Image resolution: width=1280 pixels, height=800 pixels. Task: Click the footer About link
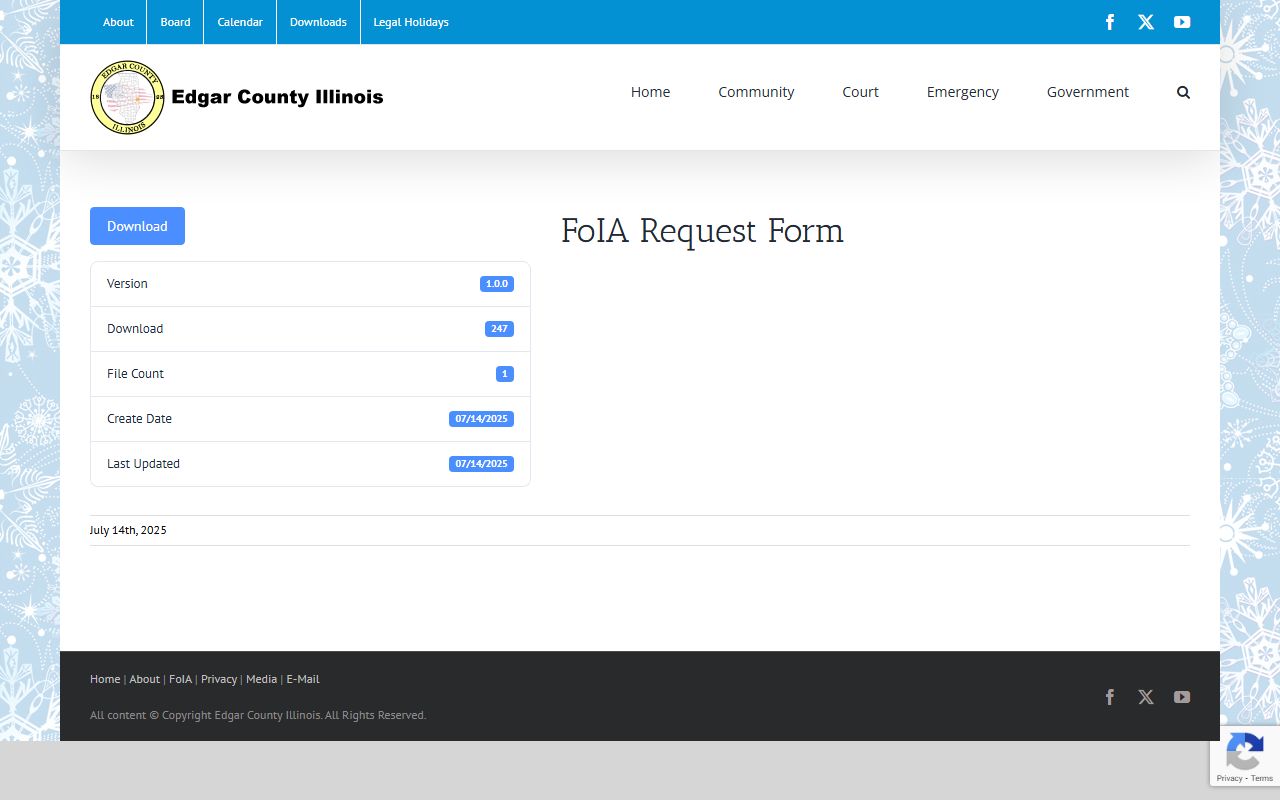(x=144, y=679)
